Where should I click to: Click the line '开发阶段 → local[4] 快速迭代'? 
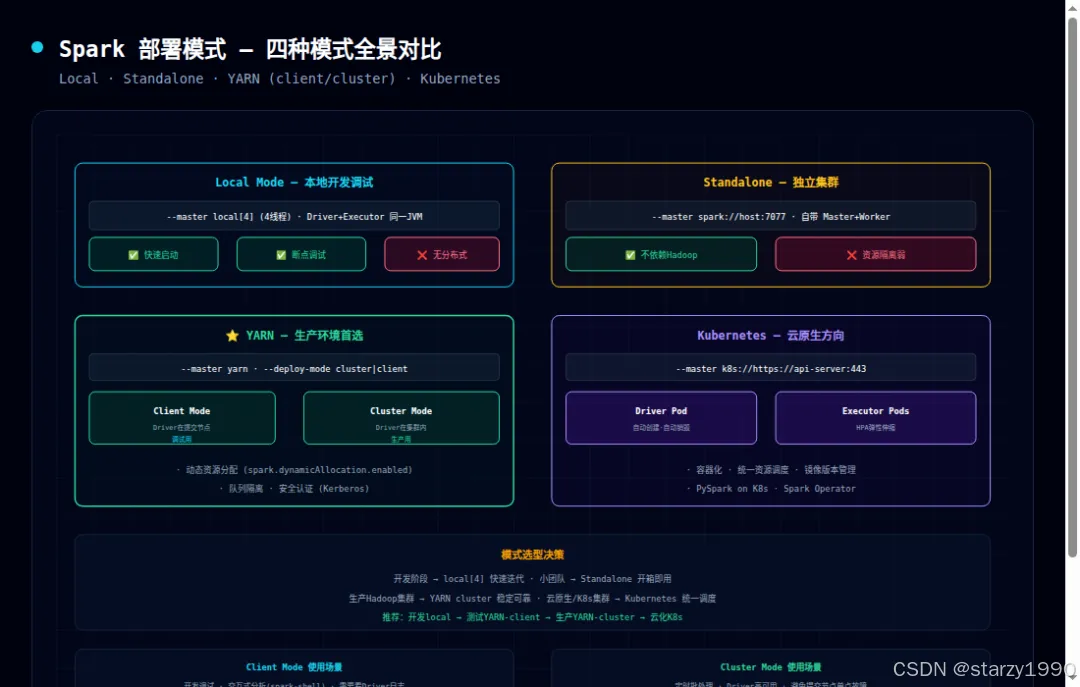[458, 579]
